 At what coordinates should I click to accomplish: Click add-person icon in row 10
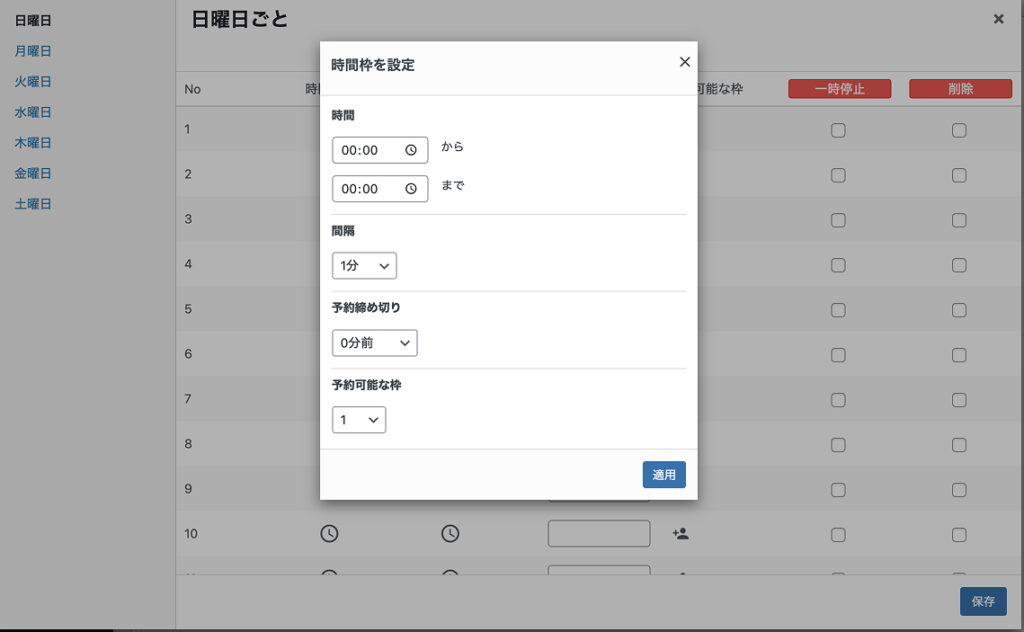681,534
